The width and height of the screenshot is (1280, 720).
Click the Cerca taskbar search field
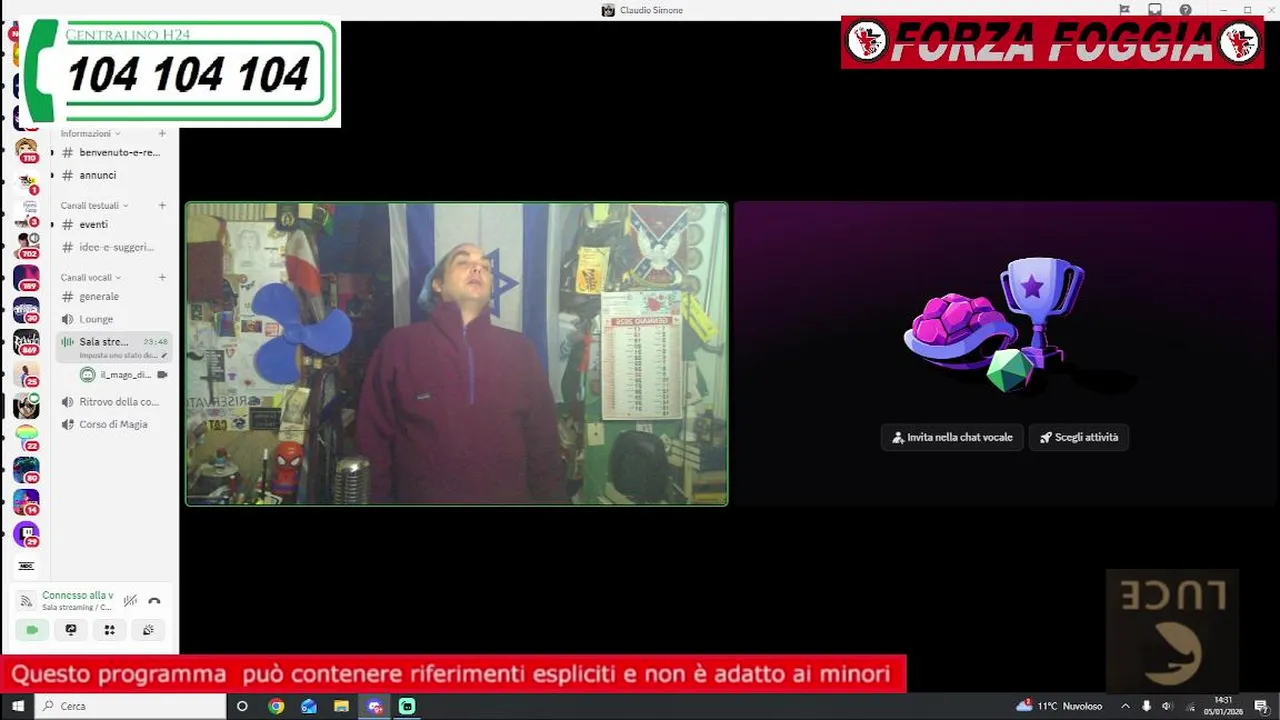131,706
